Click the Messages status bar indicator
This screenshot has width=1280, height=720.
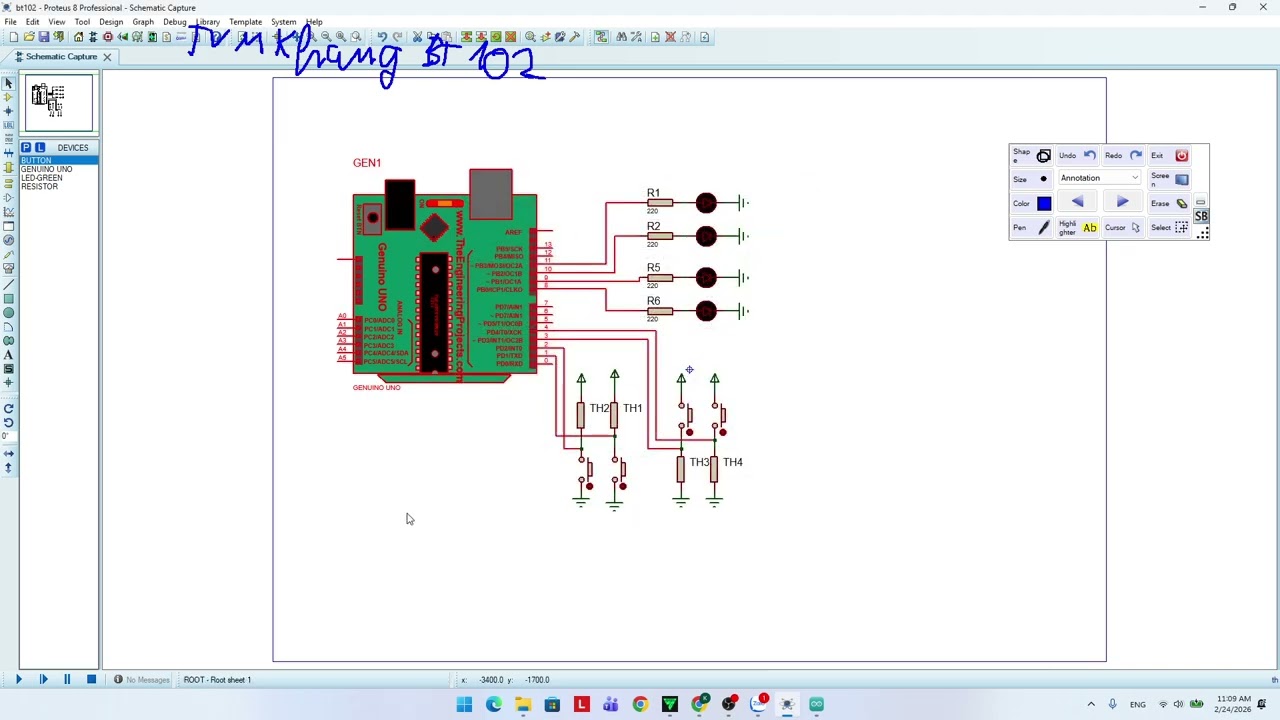point(142,680)
